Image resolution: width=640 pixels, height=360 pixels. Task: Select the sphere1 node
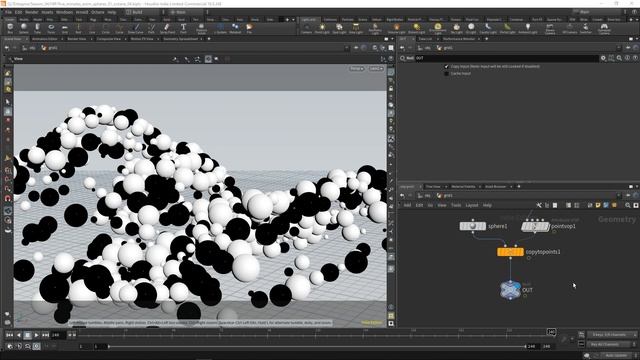click(x=473, y=226)
